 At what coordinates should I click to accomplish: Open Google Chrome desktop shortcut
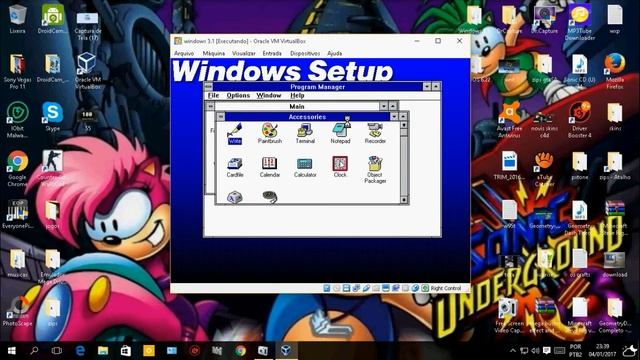[17, 168]
